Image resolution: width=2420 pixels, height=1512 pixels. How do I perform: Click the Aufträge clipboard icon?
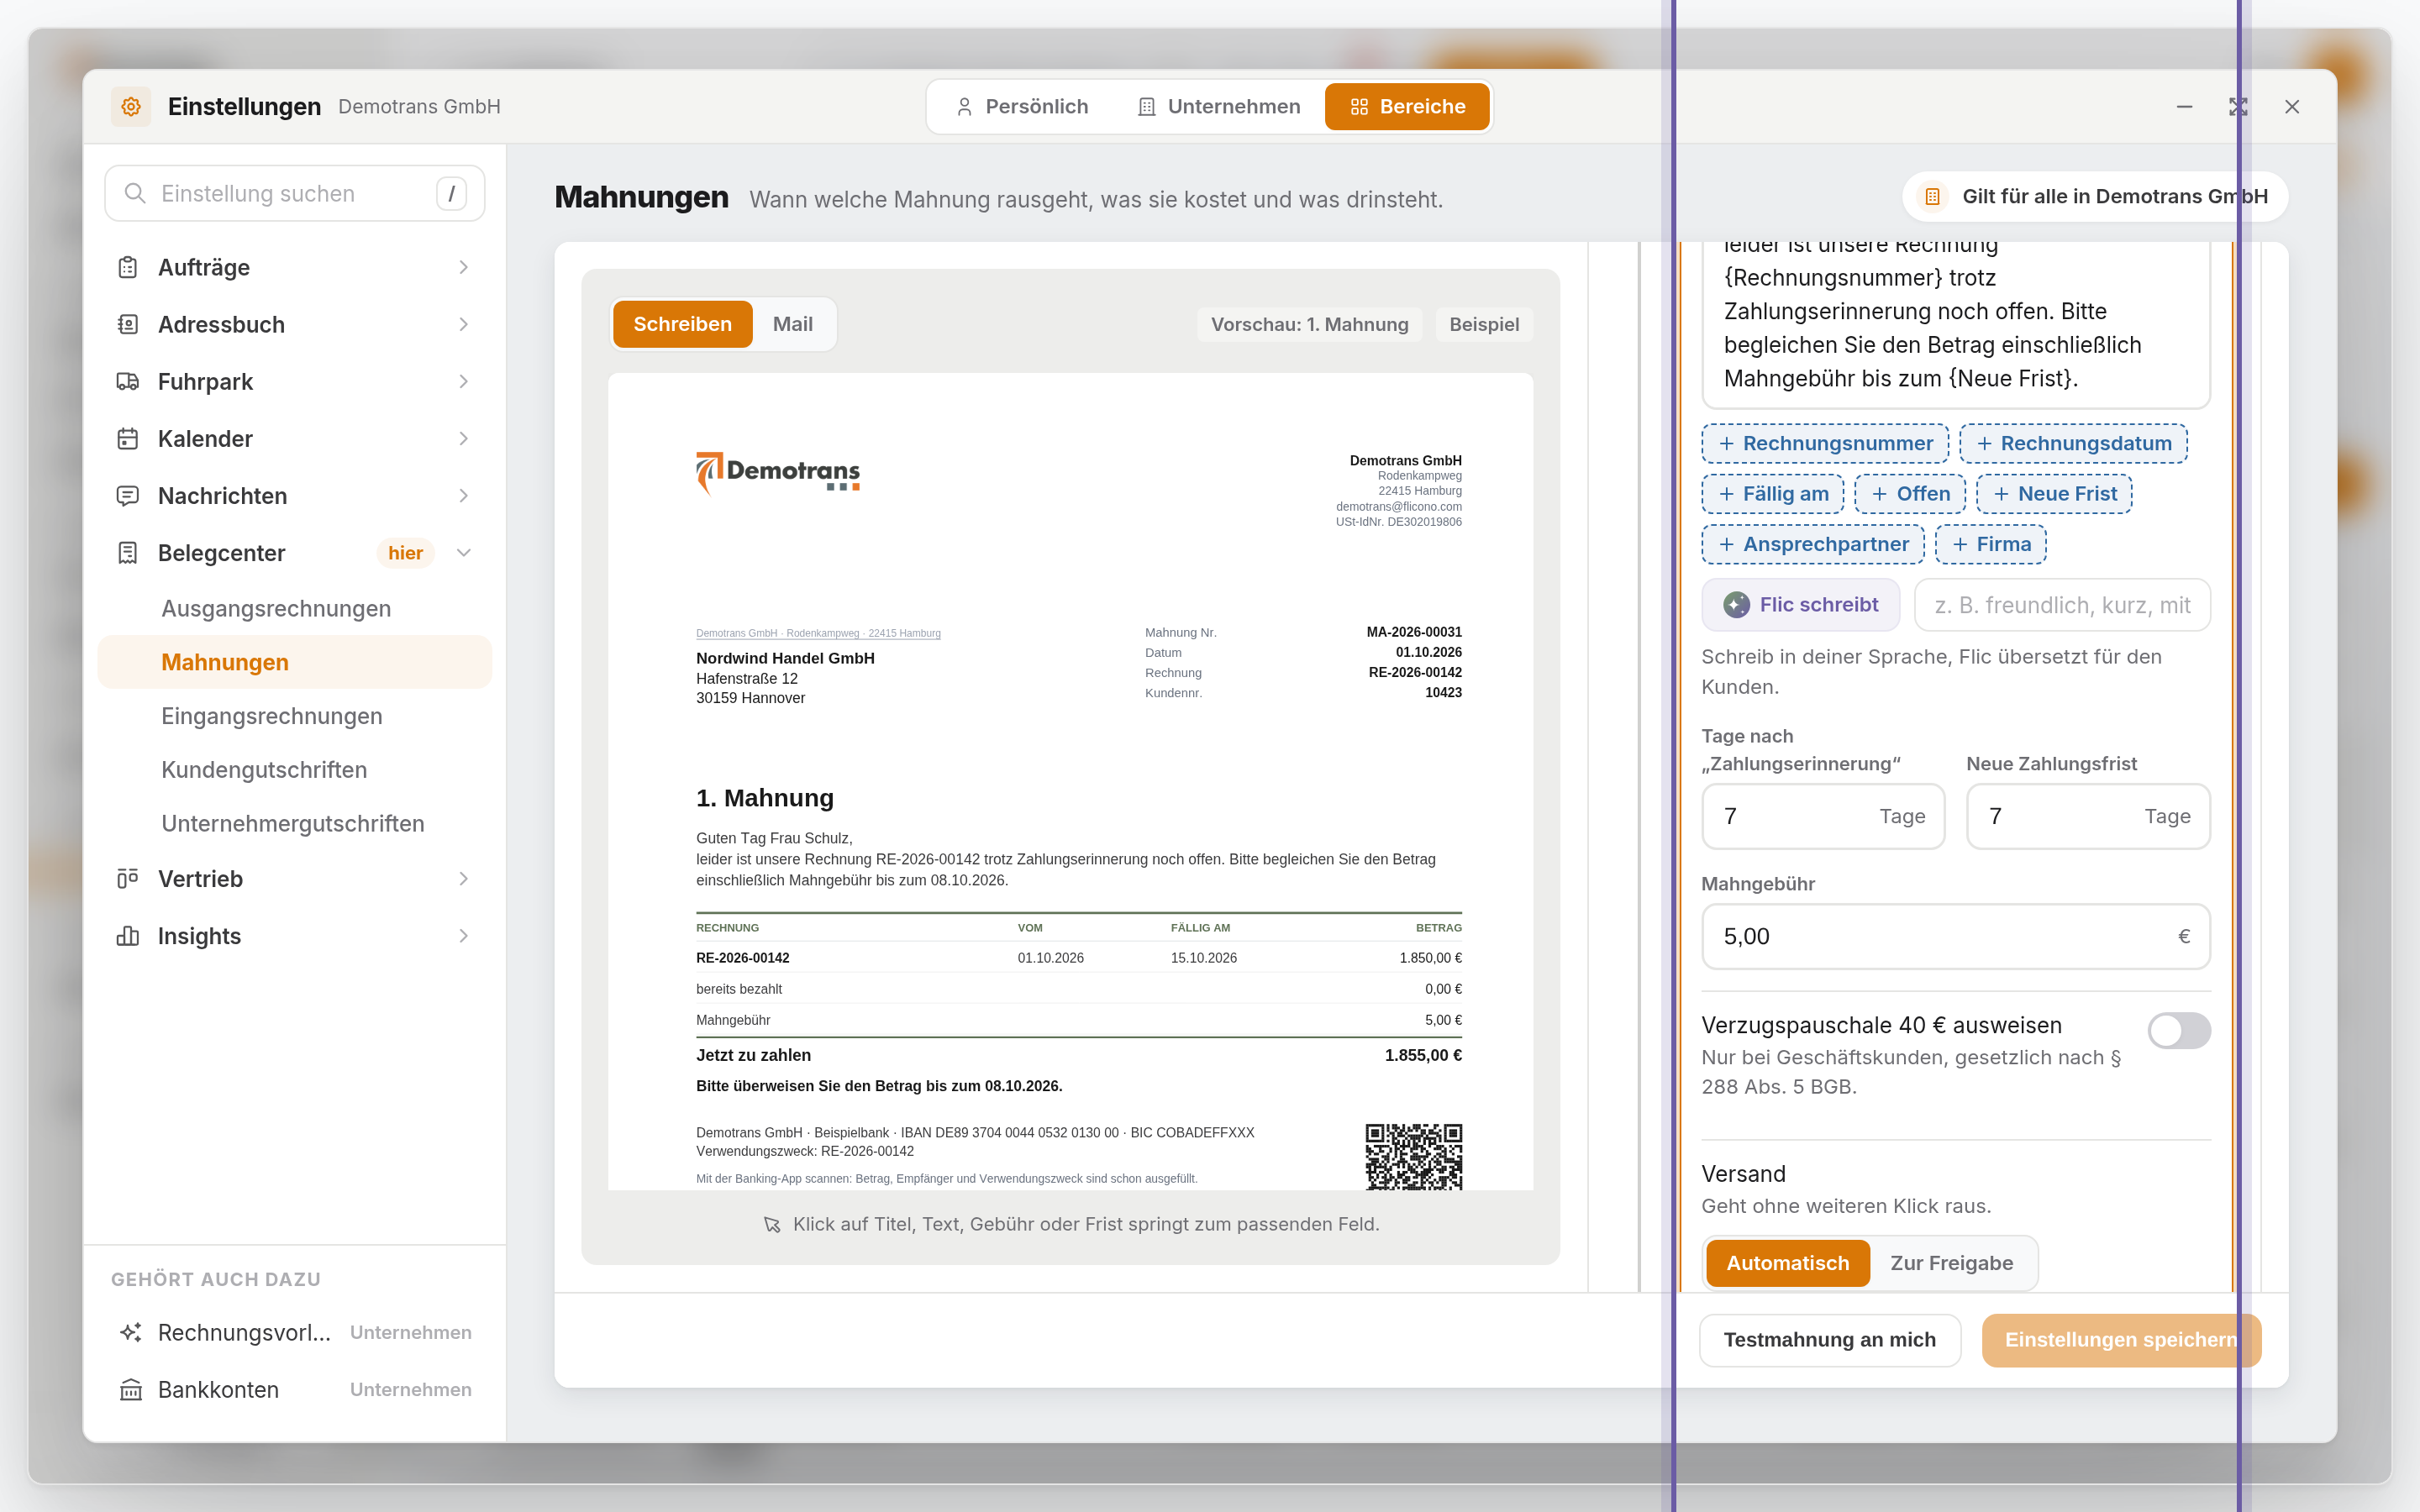(x=128, y=267)
